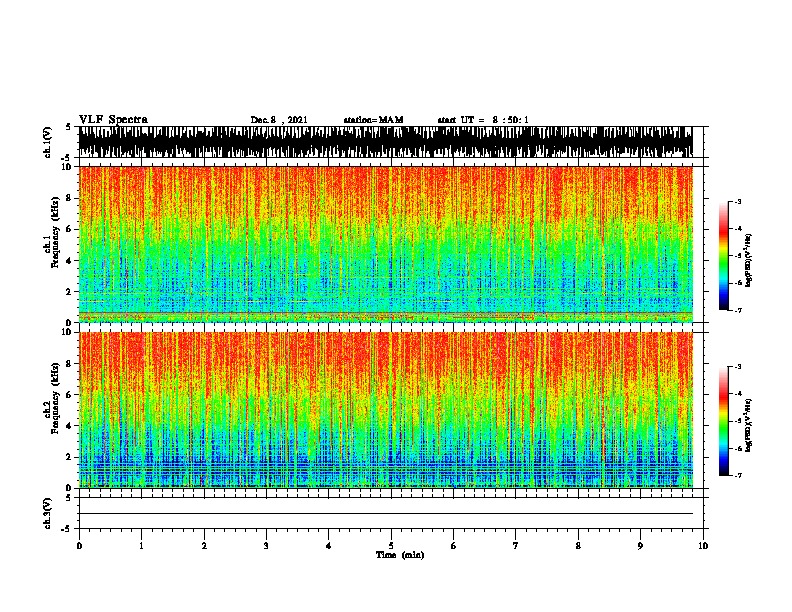Click the time axis tick label '10'
The image size is (792, 612).
[703, 545]
